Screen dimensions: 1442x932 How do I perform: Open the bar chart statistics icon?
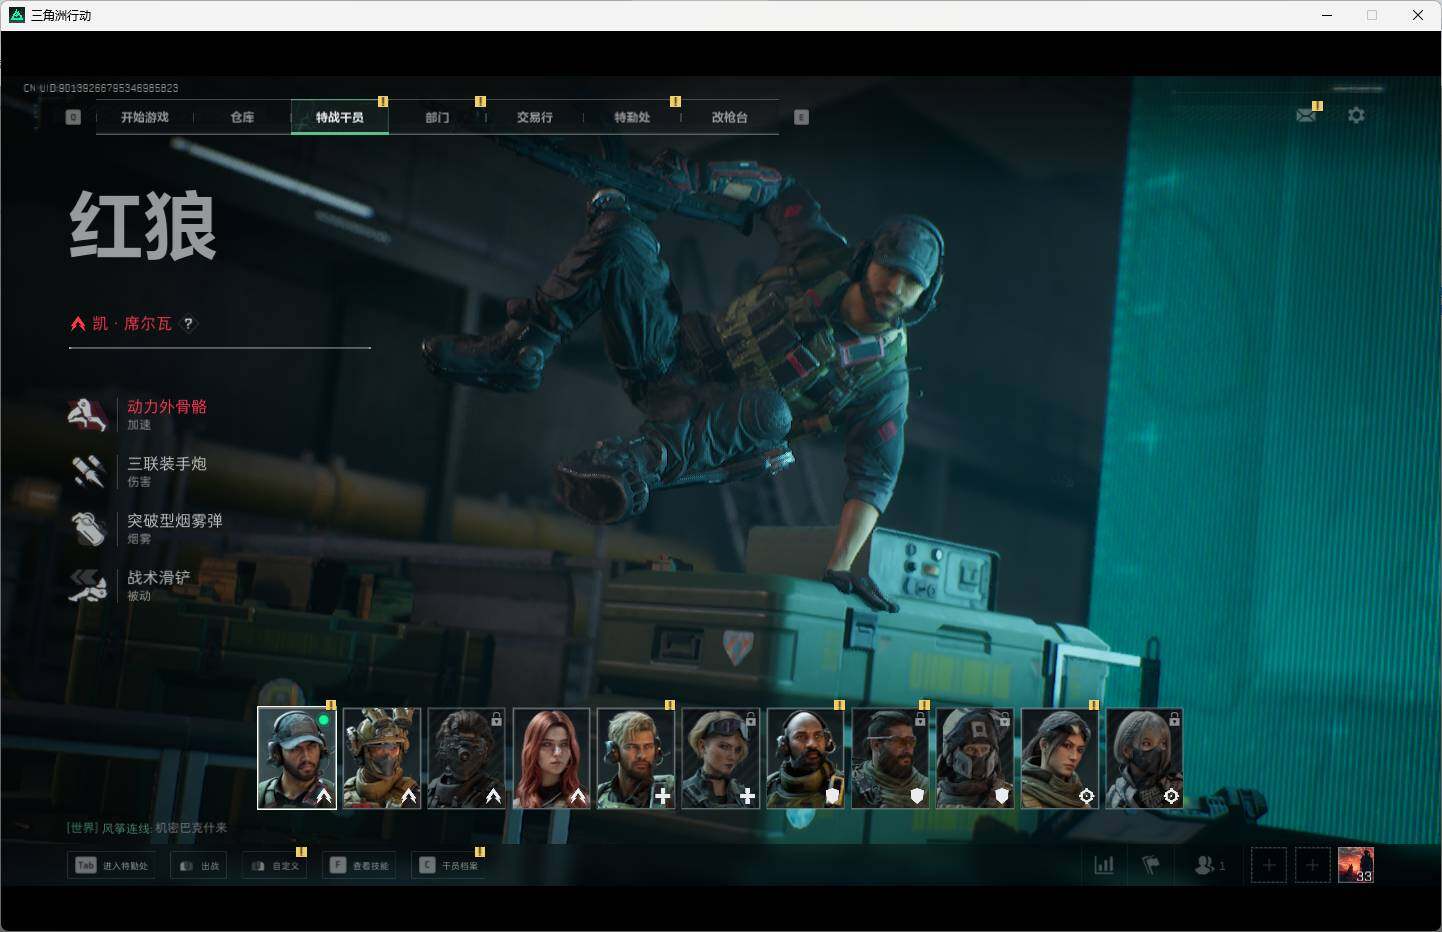point(1104,865)
